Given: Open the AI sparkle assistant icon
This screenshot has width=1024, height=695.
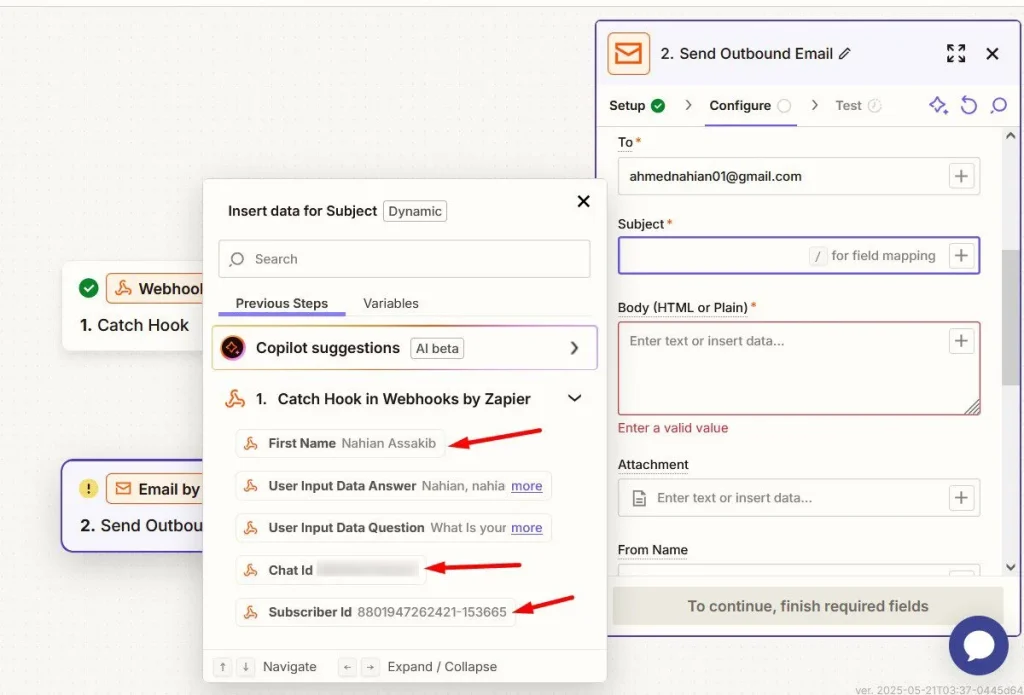Looking at the screenshot, I should coord(938,105).
